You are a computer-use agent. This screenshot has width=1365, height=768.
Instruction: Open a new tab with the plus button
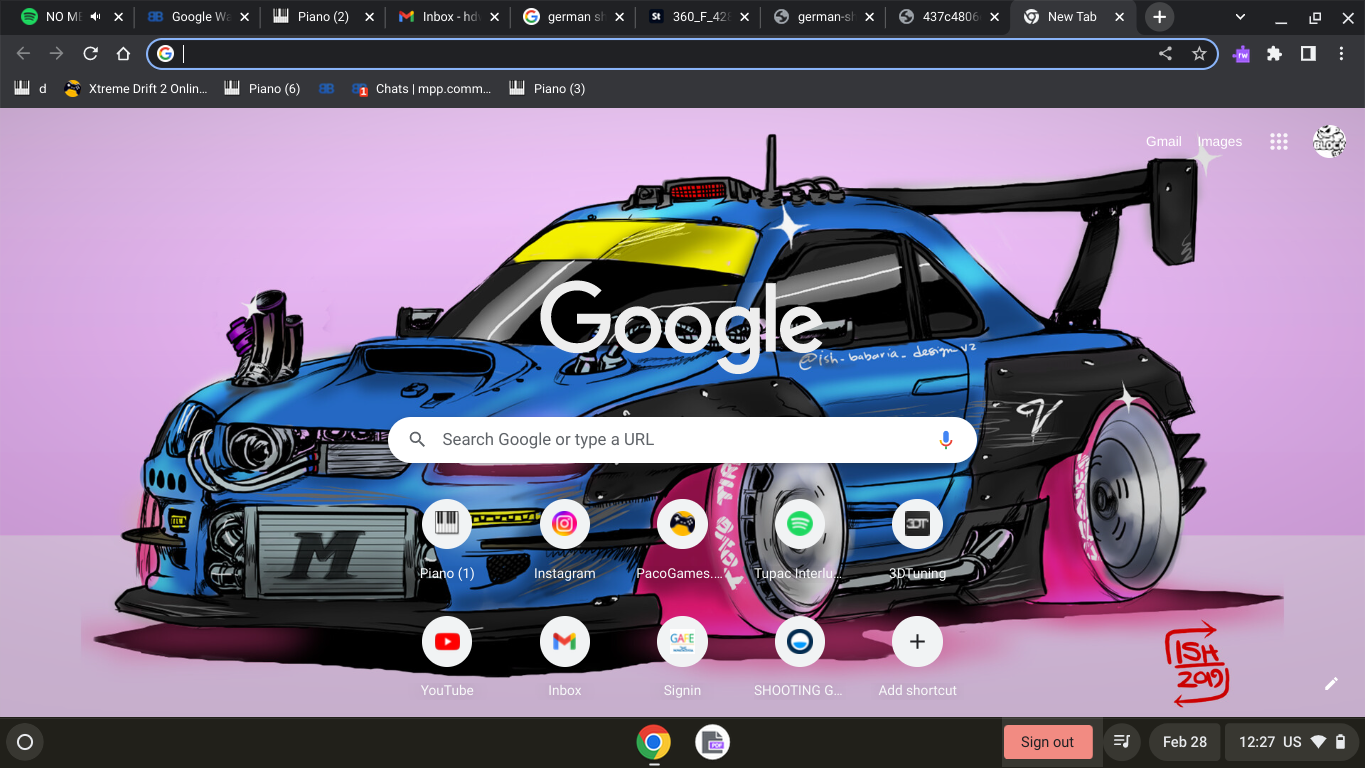tap(1159, 17)
